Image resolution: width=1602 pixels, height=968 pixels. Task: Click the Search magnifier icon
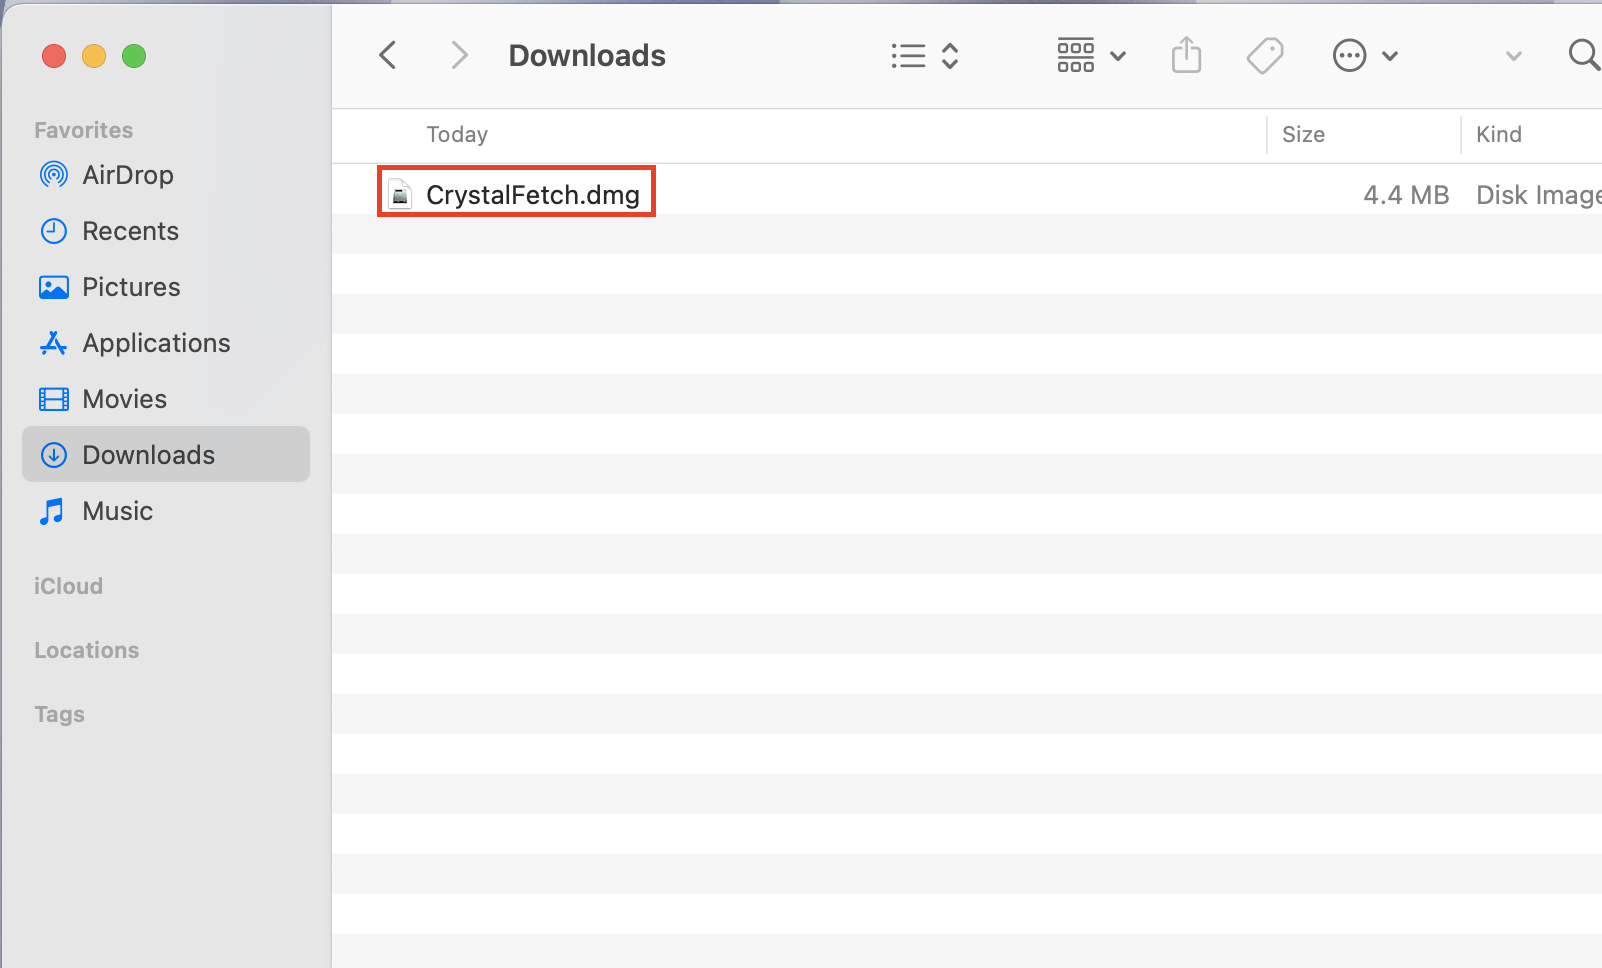coord(1583,55)
